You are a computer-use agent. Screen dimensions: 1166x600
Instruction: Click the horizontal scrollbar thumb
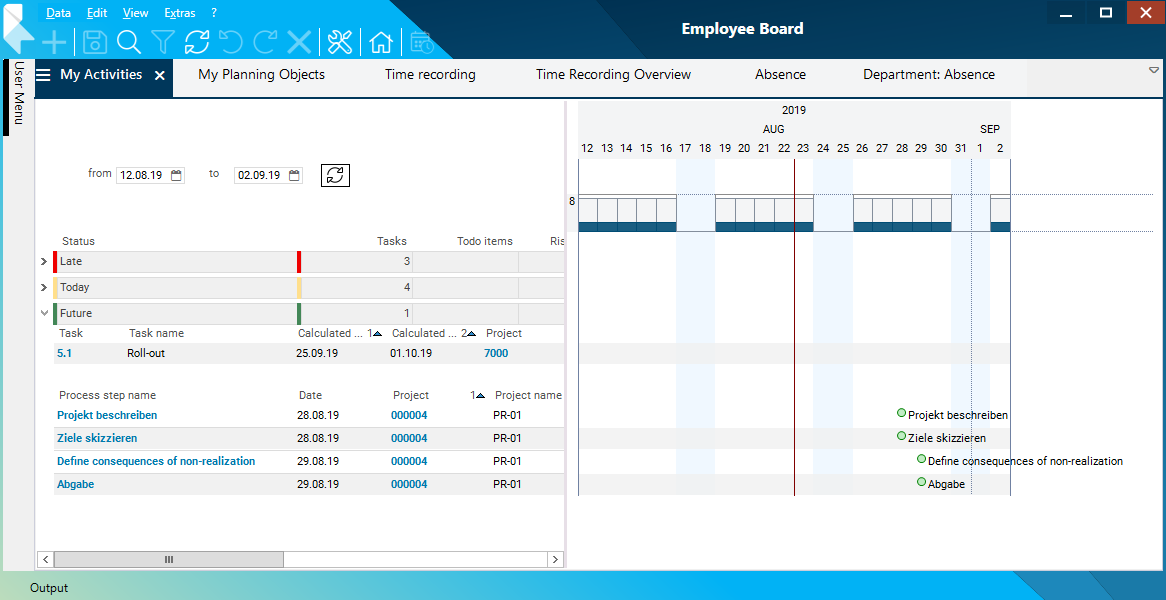pyautogui.click(x=168, y=559)
